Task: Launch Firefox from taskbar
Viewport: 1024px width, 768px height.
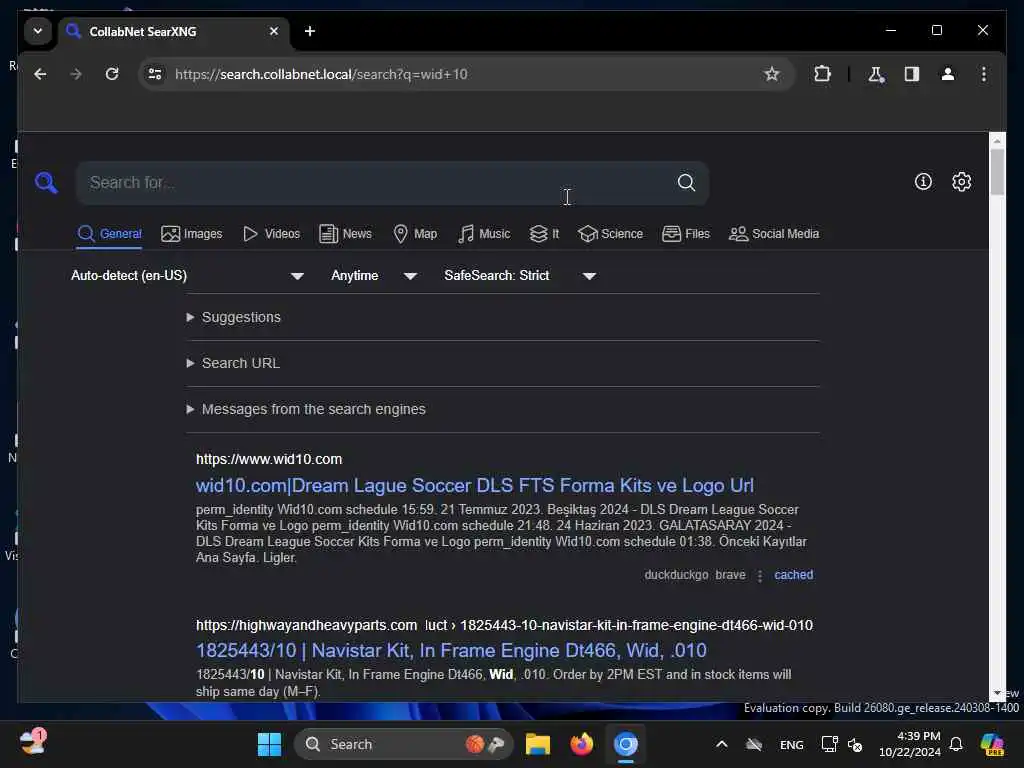Action: click(x=581, y=744)
